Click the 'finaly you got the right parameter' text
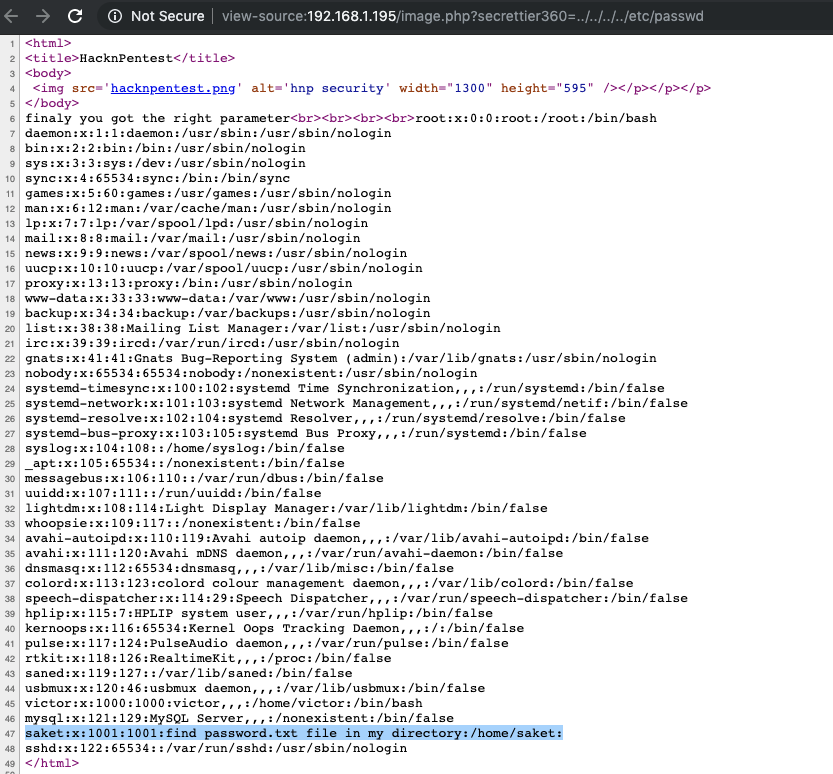The width and height of the screenshot is (833, 774). [x=157, y=118]
